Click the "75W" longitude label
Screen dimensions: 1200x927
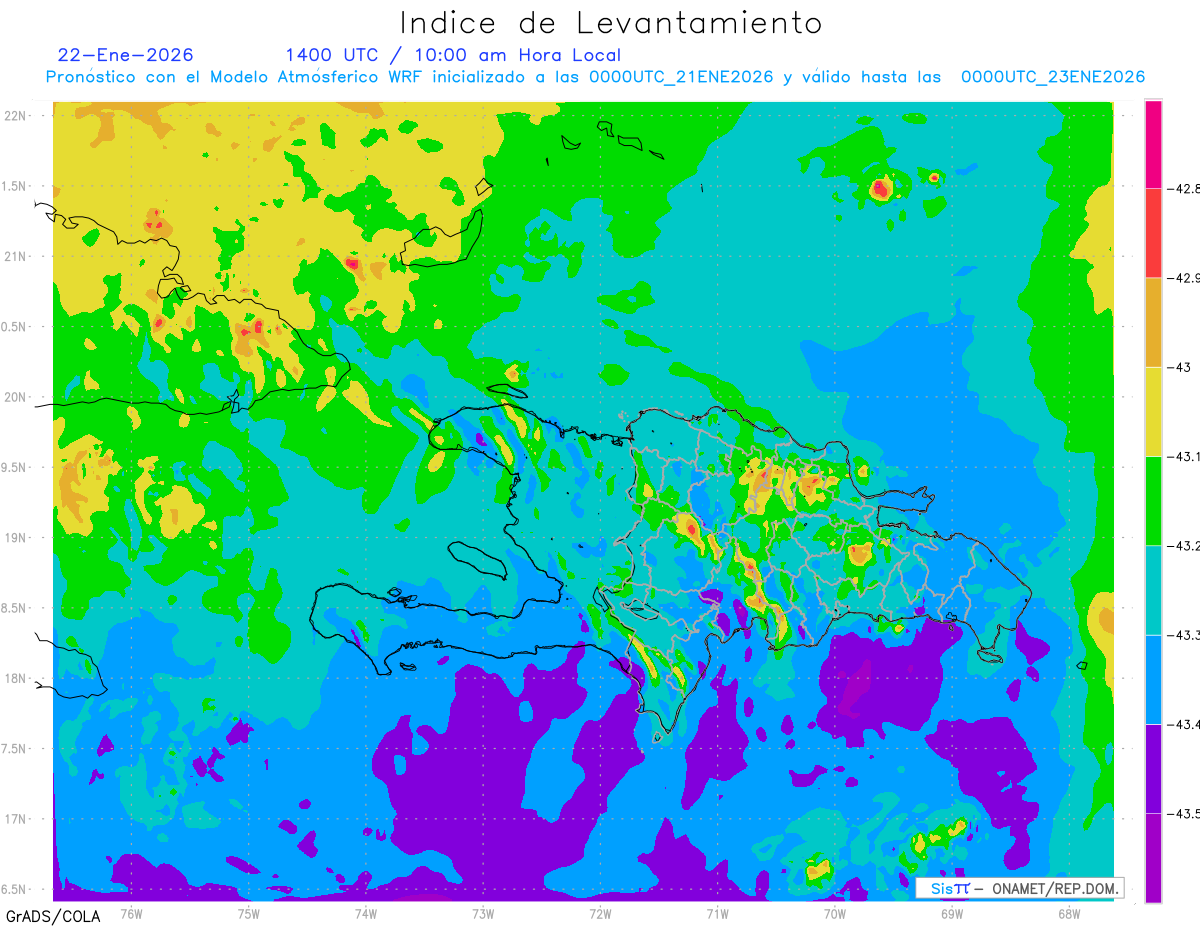click(249, 913)
